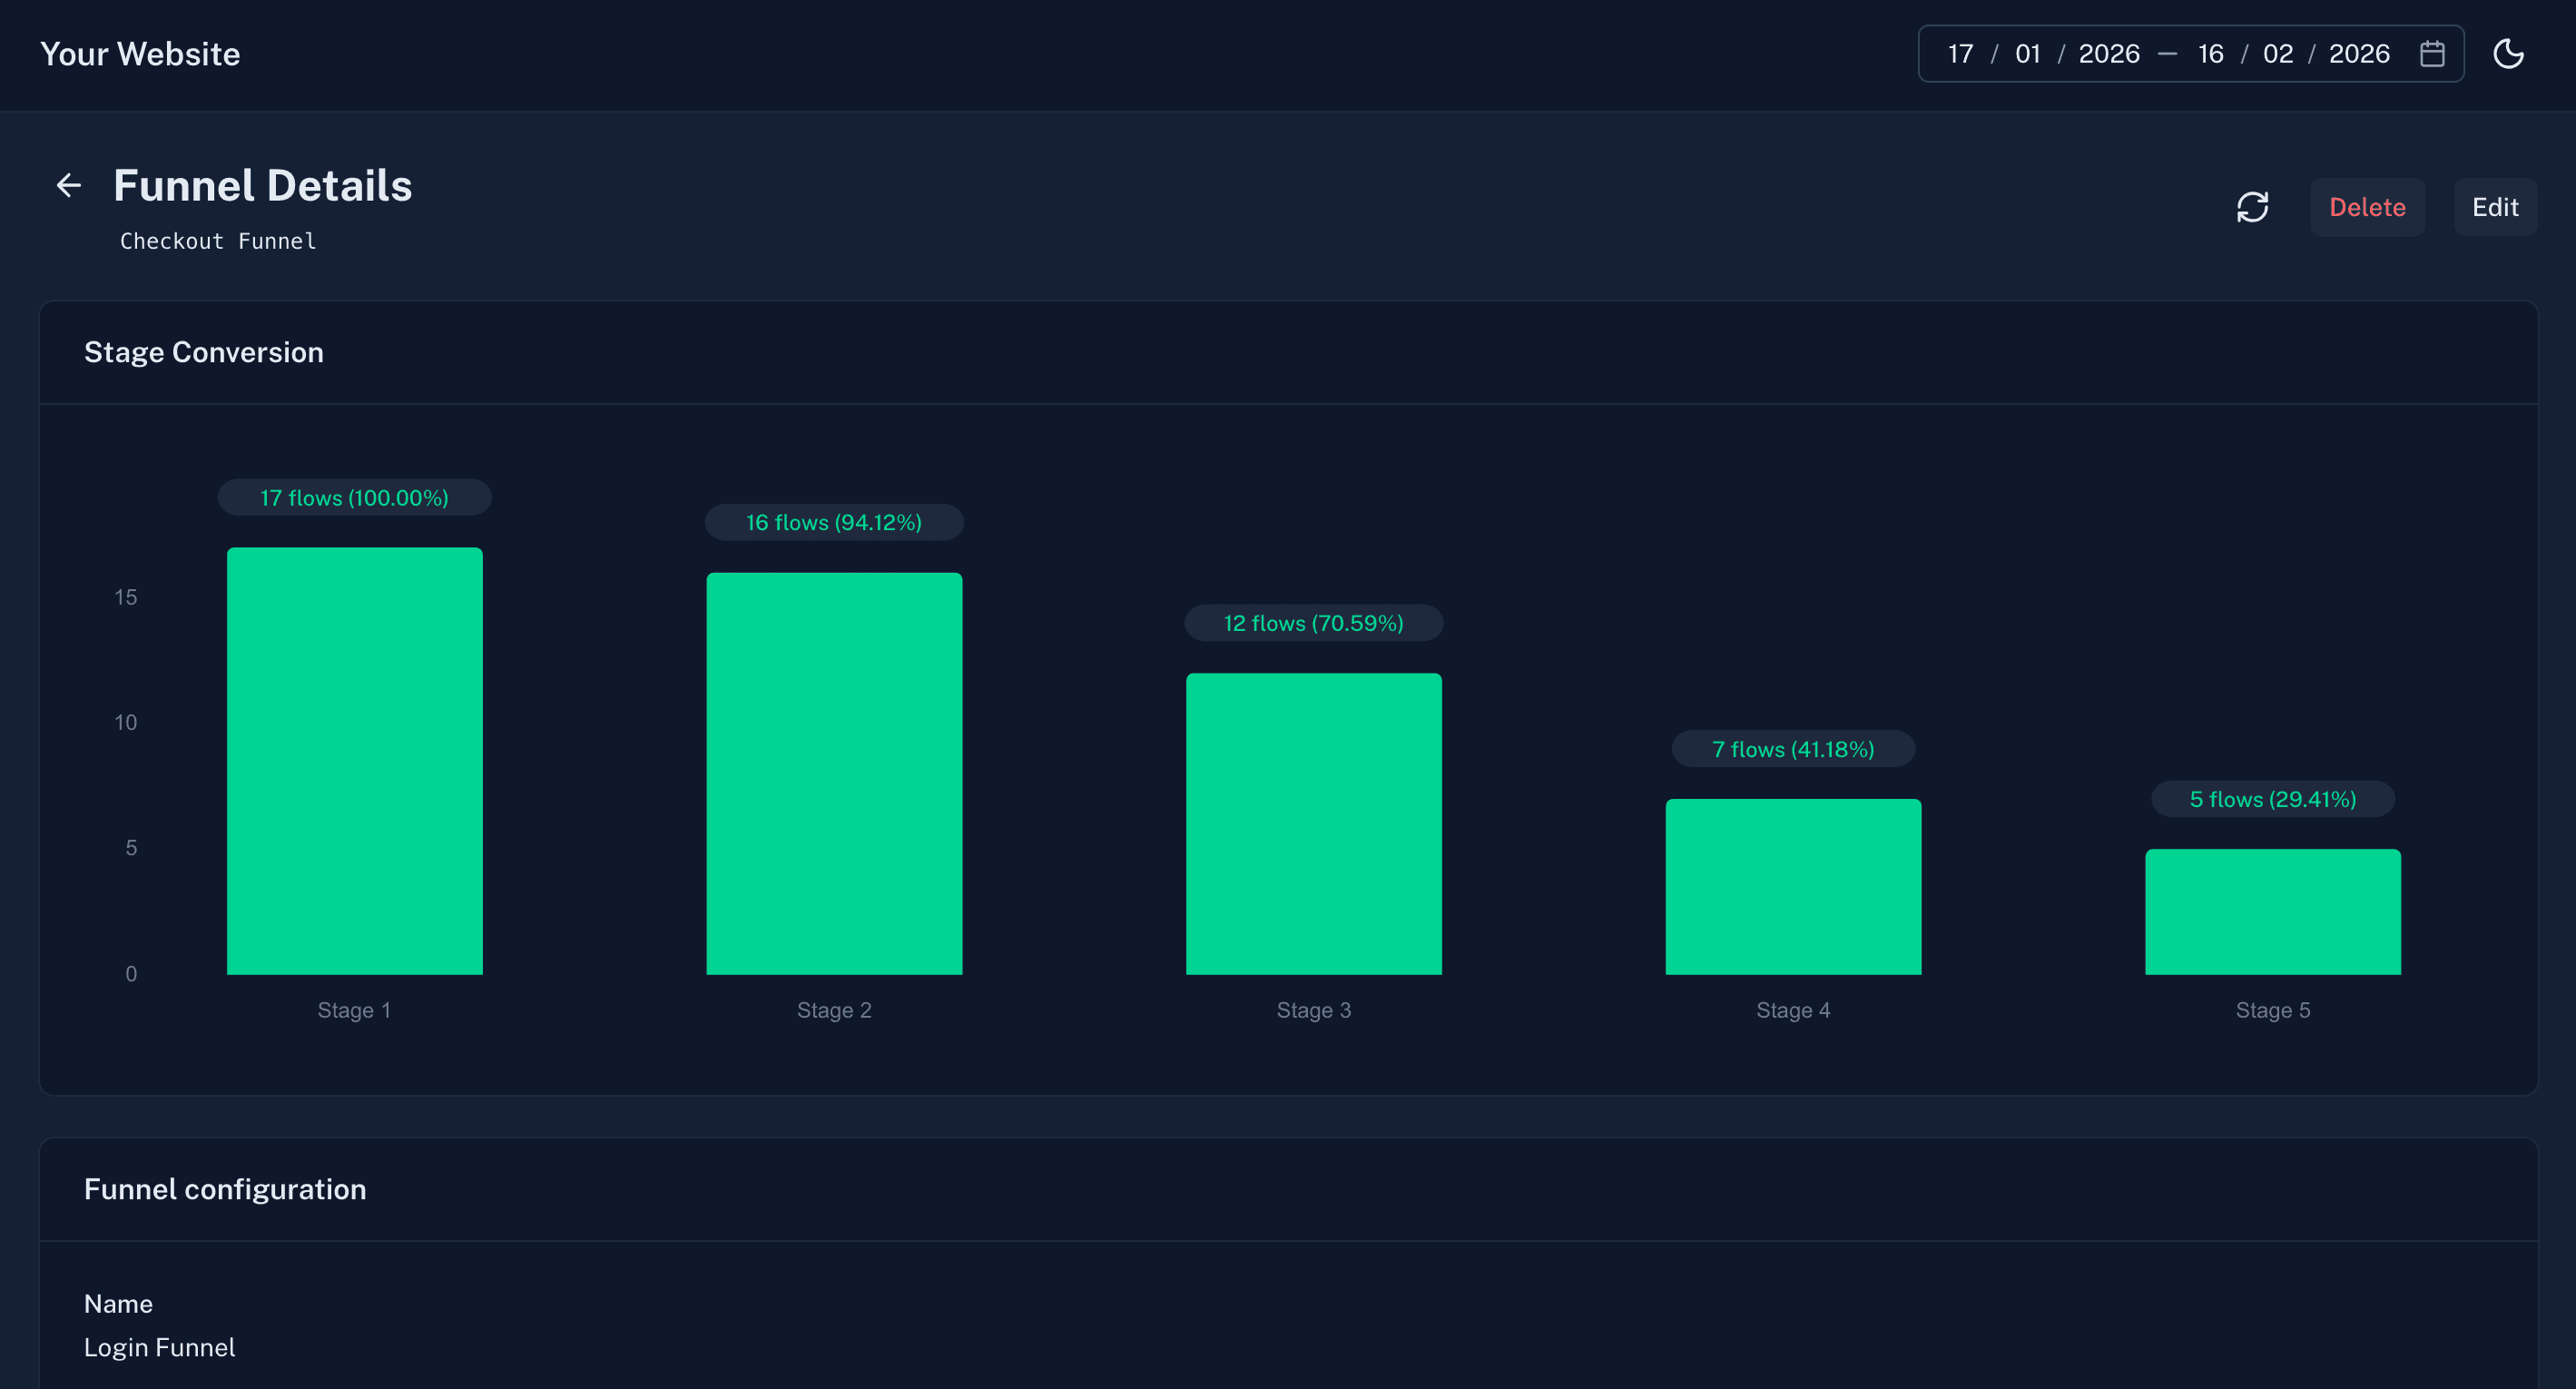
Task: Click the 17 flows (100.00%) badge
Action: click(354, 496)
